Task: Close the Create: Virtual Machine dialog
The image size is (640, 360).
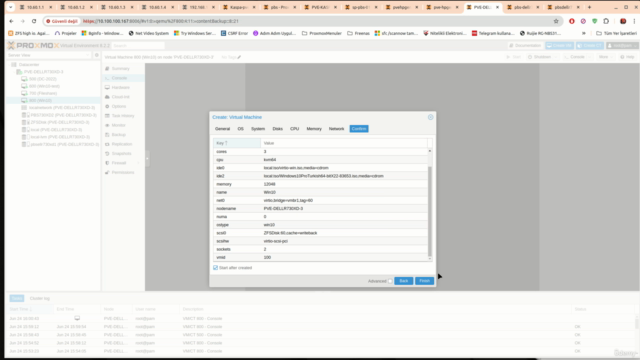Action: coord(430,117)
